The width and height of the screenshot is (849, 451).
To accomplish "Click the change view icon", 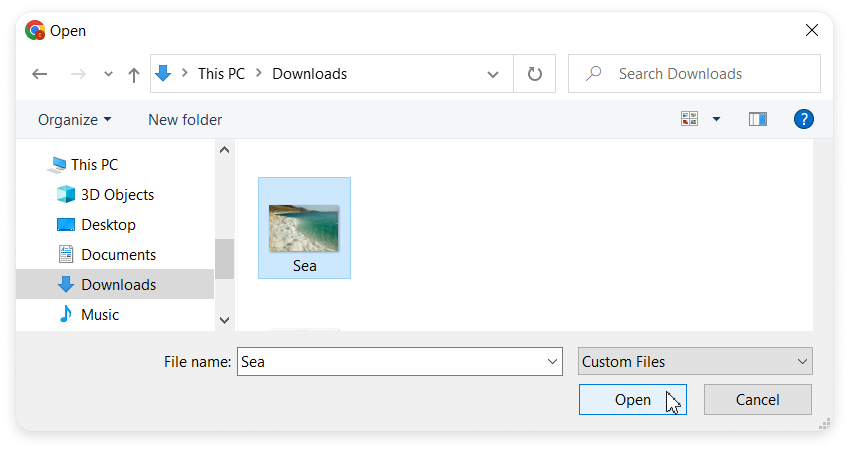I will tap(689, 119).
